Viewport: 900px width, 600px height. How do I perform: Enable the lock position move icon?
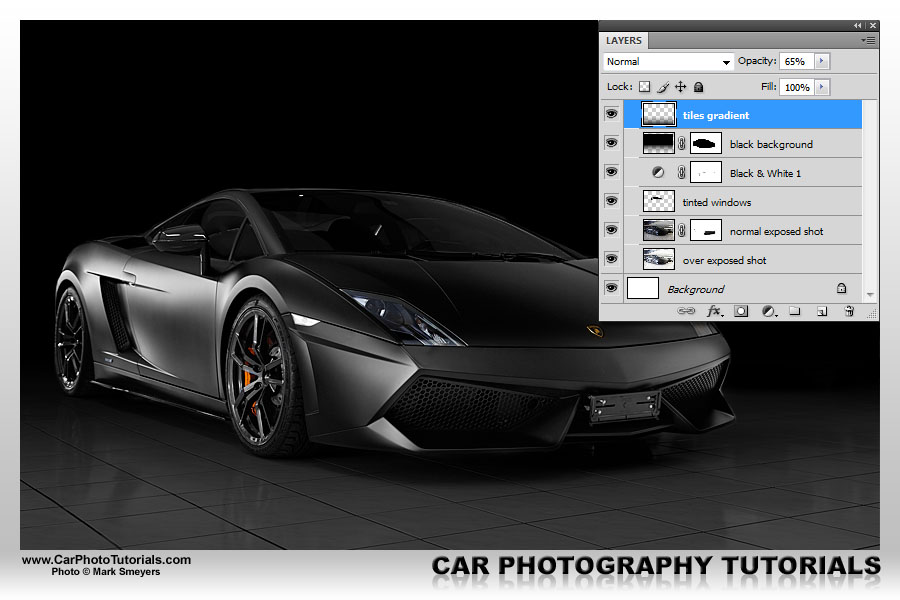coord(681,87)
